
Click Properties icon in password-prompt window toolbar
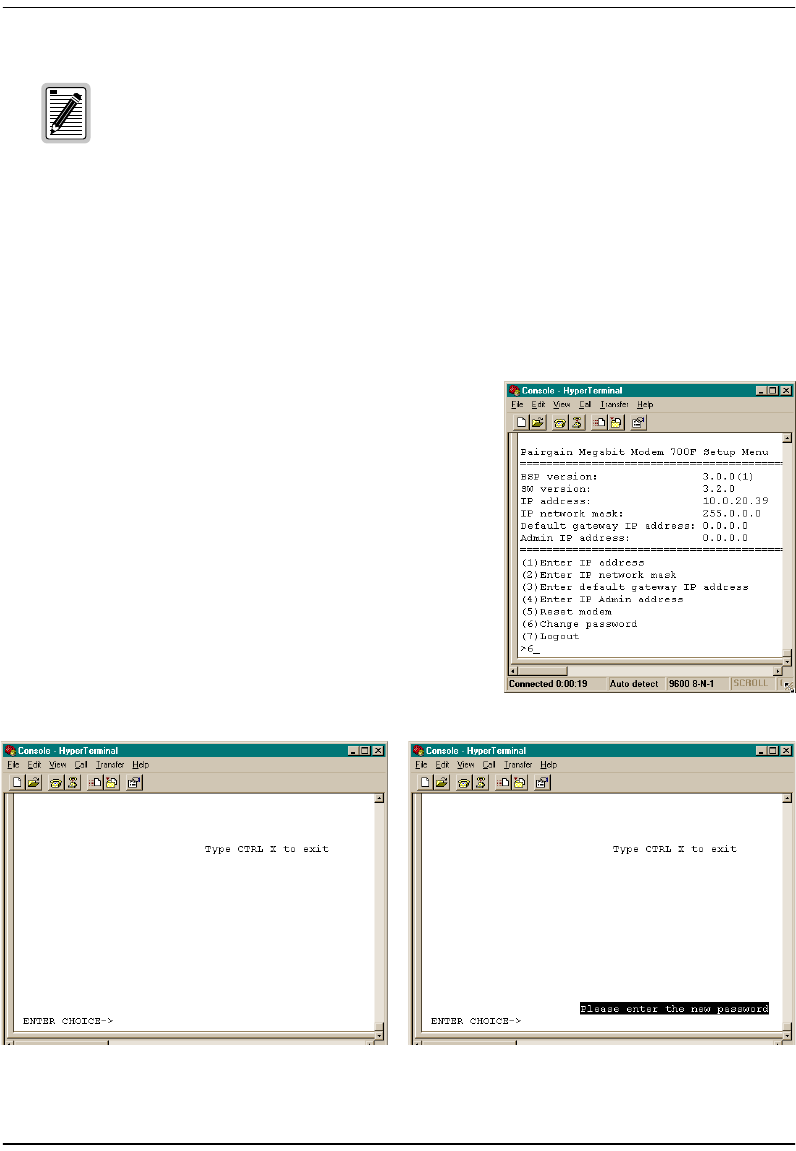click(542, 783)
